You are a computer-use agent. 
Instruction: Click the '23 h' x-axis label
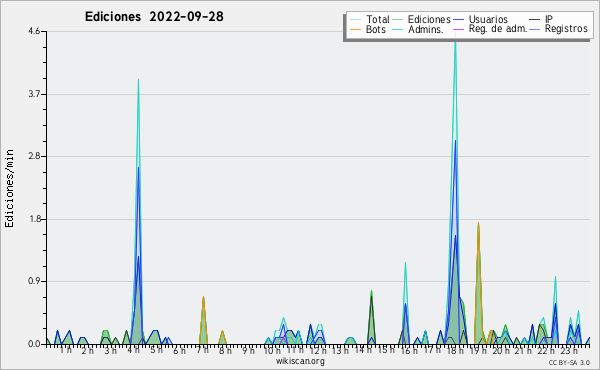(569, 350)
